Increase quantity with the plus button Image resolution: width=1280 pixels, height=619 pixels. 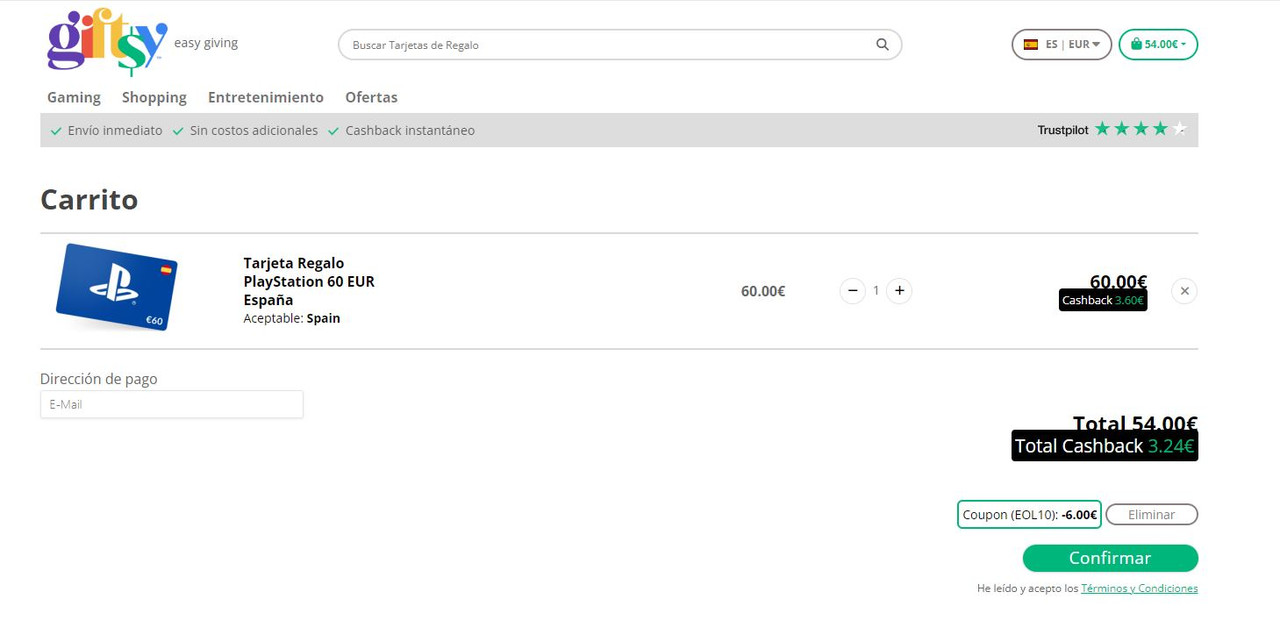click(x=899, y=291)
